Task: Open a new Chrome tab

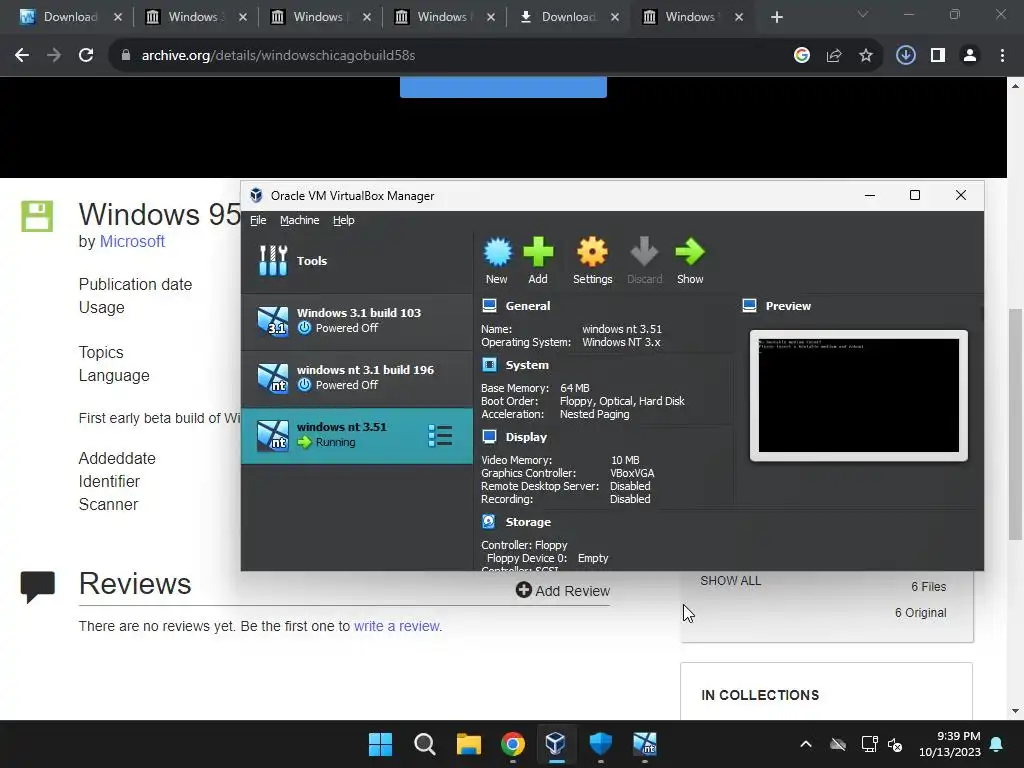Action: click(776, 17)
